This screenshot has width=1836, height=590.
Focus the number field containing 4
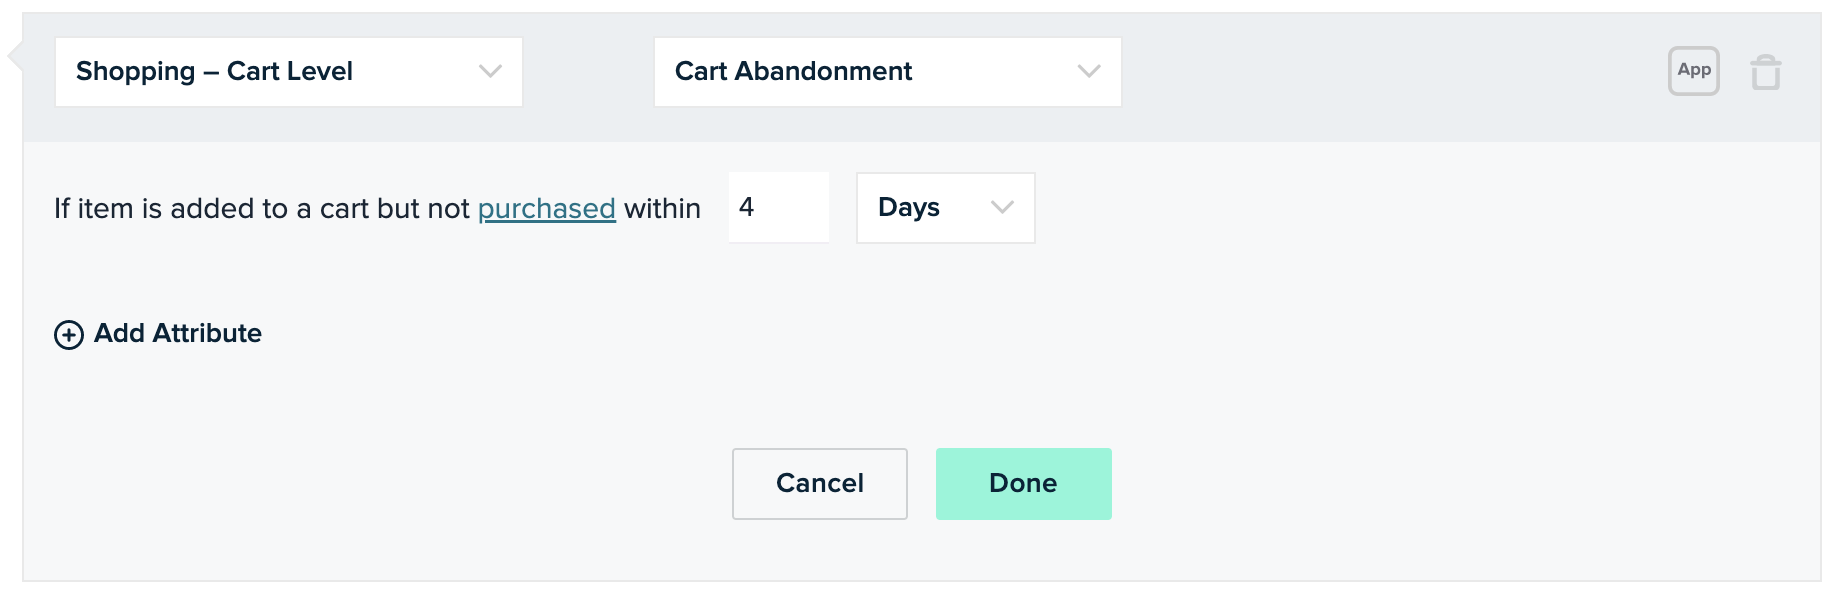[x=779, y=207]
